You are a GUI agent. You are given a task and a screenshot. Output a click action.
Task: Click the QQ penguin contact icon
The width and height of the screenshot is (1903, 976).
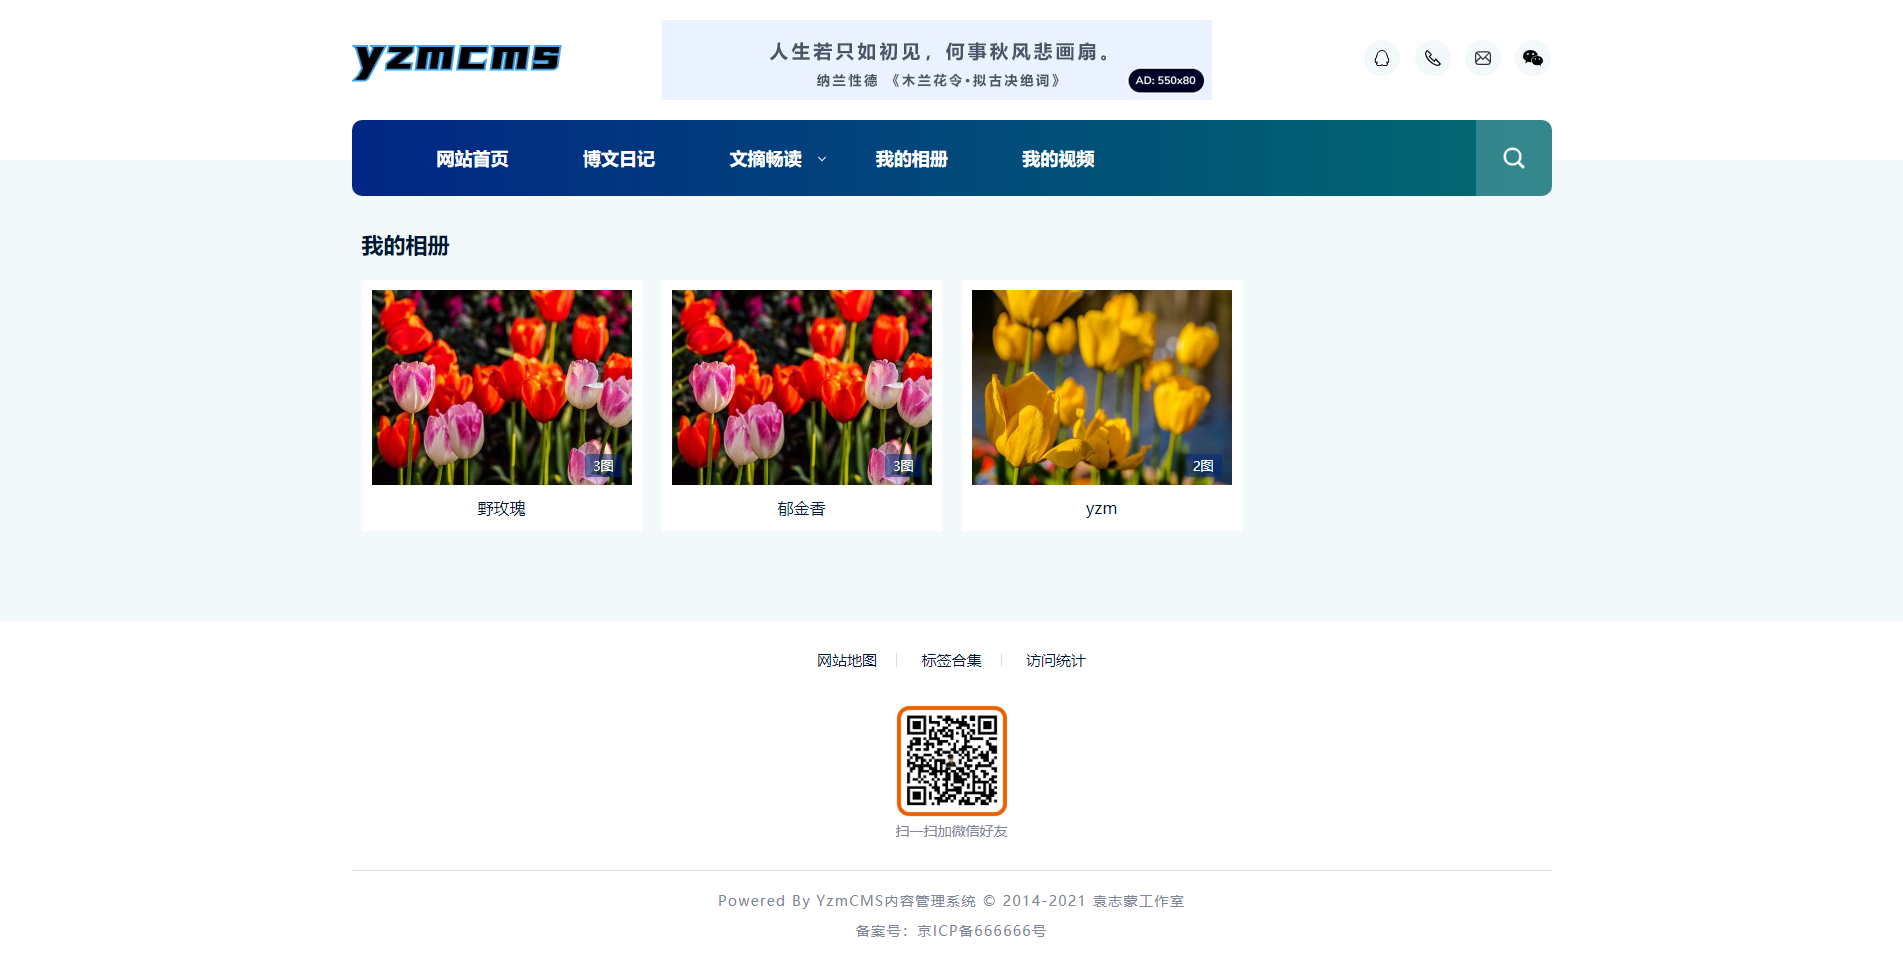click(1382, 58)
